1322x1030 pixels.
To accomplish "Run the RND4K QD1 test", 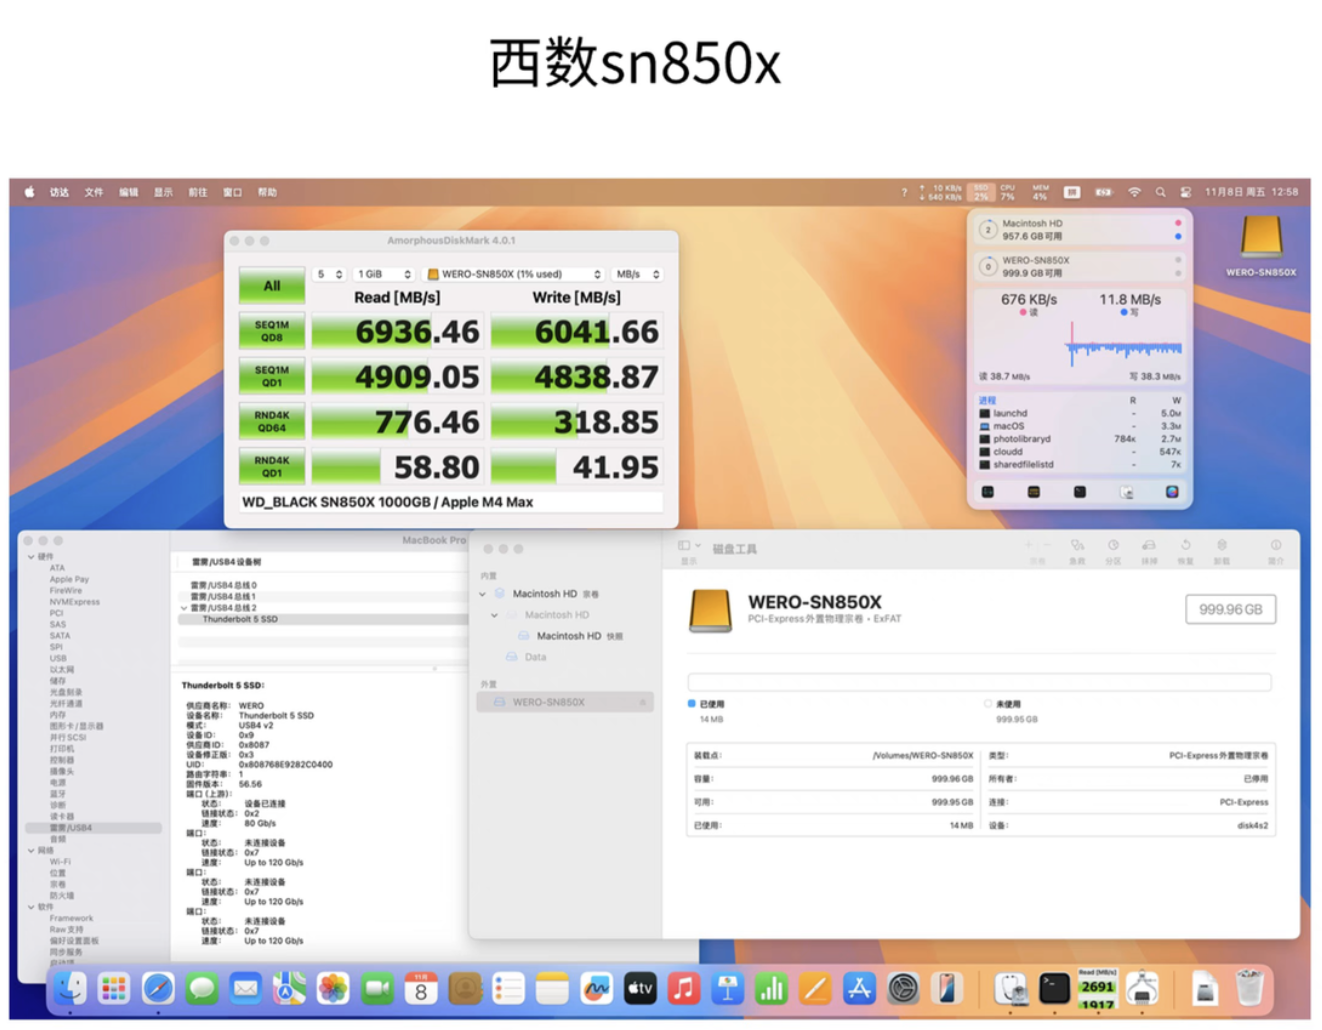I will click(x=272, y=467).
